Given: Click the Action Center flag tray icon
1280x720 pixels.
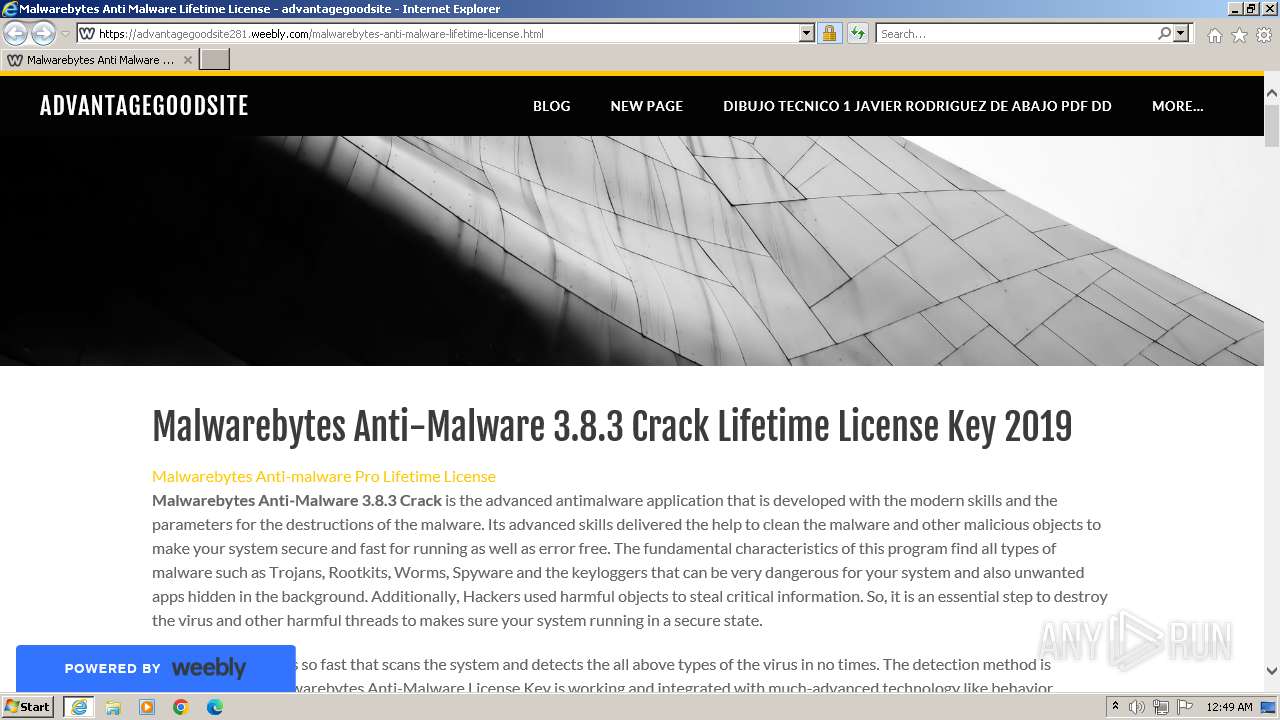Looking at the screenshot, I should click(1185, 707).
